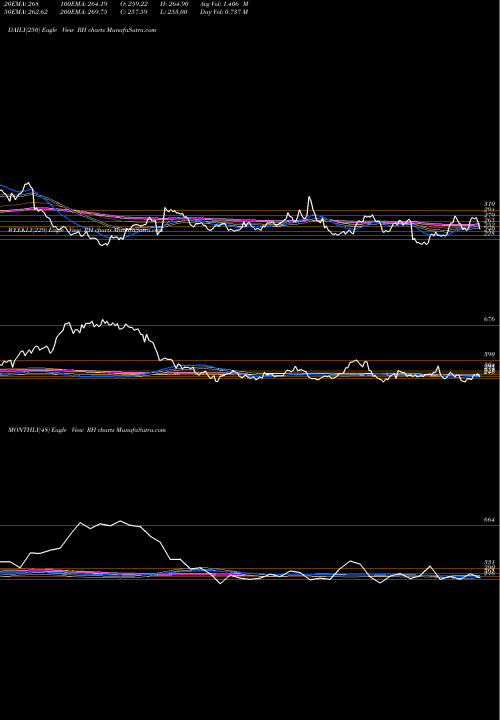Click the 664 level label on monthly chart
Viewport: 500px width, 720px height.
pyautogui.click(x=490, y=520)
